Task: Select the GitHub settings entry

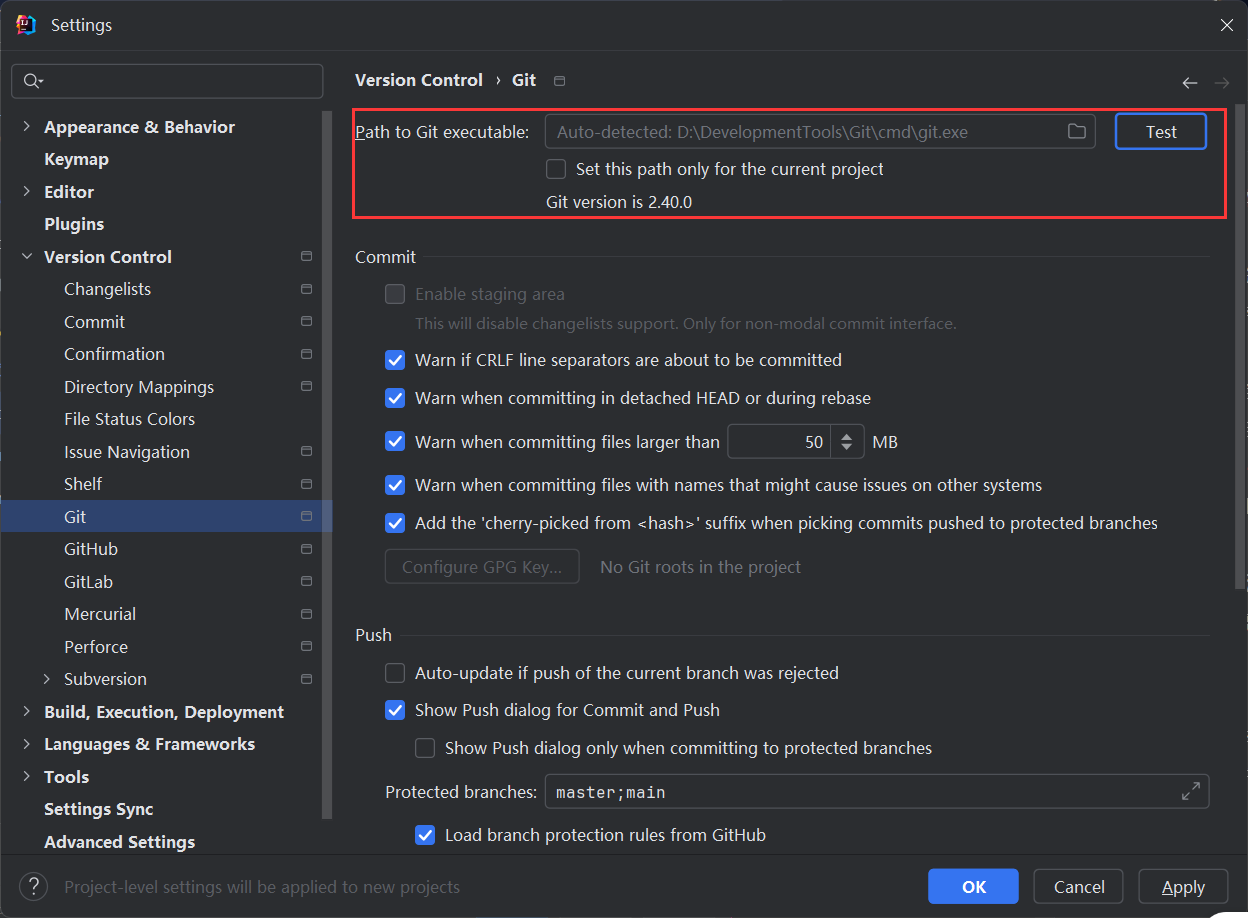Action: [91, 549]
